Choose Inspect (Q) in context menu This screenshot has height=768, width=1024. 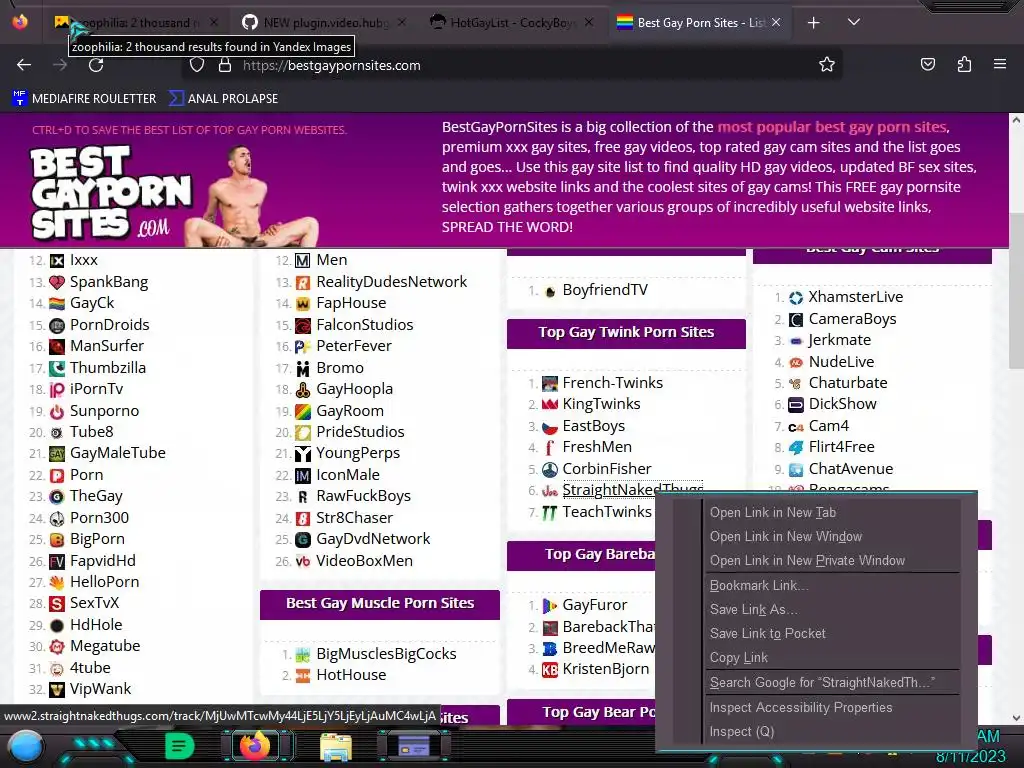pos(742,732)
